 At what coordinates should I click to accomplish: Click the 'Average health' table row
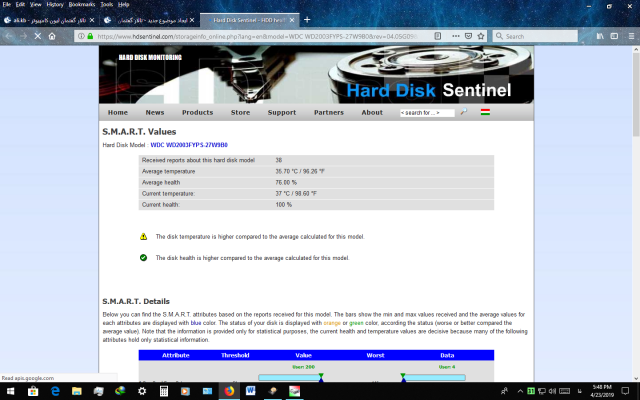click(x=316, y=182)
